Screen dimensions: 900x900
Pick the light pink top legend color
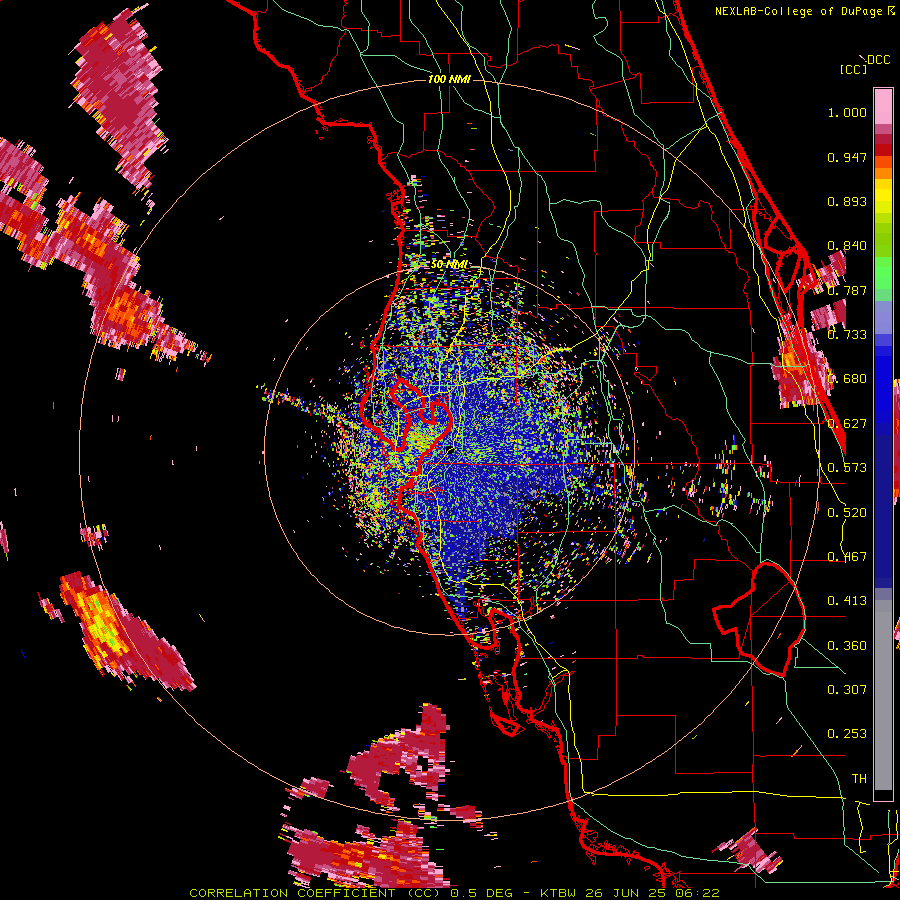pos(883,106)
